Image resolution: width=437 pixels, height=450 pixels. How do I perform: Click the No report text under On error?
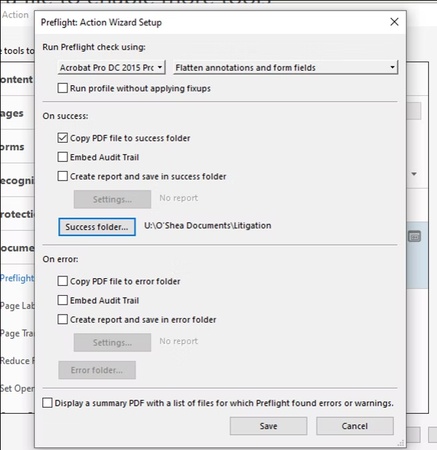pos(179,341)
